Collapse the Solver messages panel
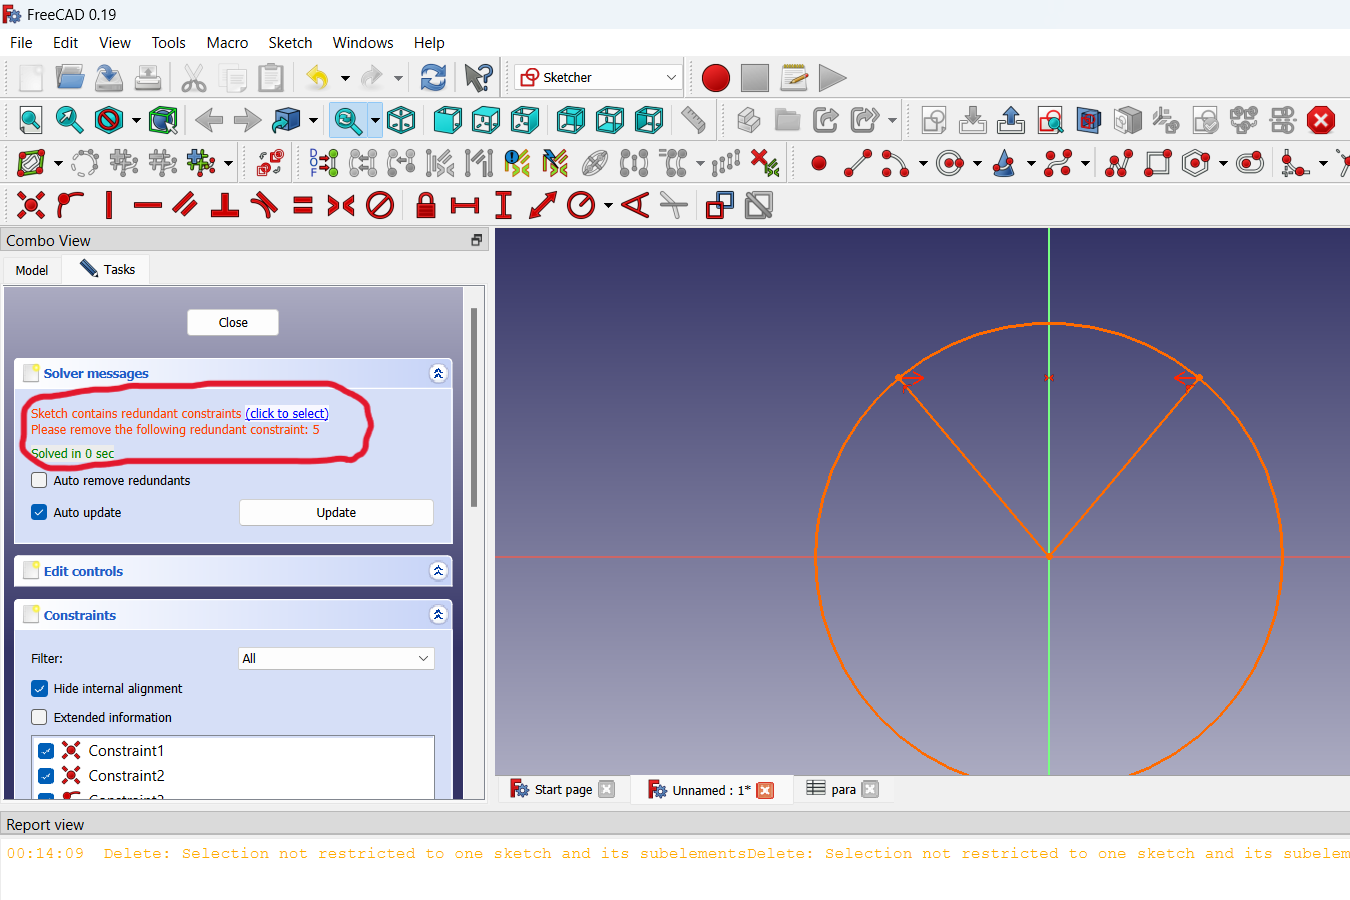Image resolution: width=1350 pixels, height=900 pixels. 438,373
